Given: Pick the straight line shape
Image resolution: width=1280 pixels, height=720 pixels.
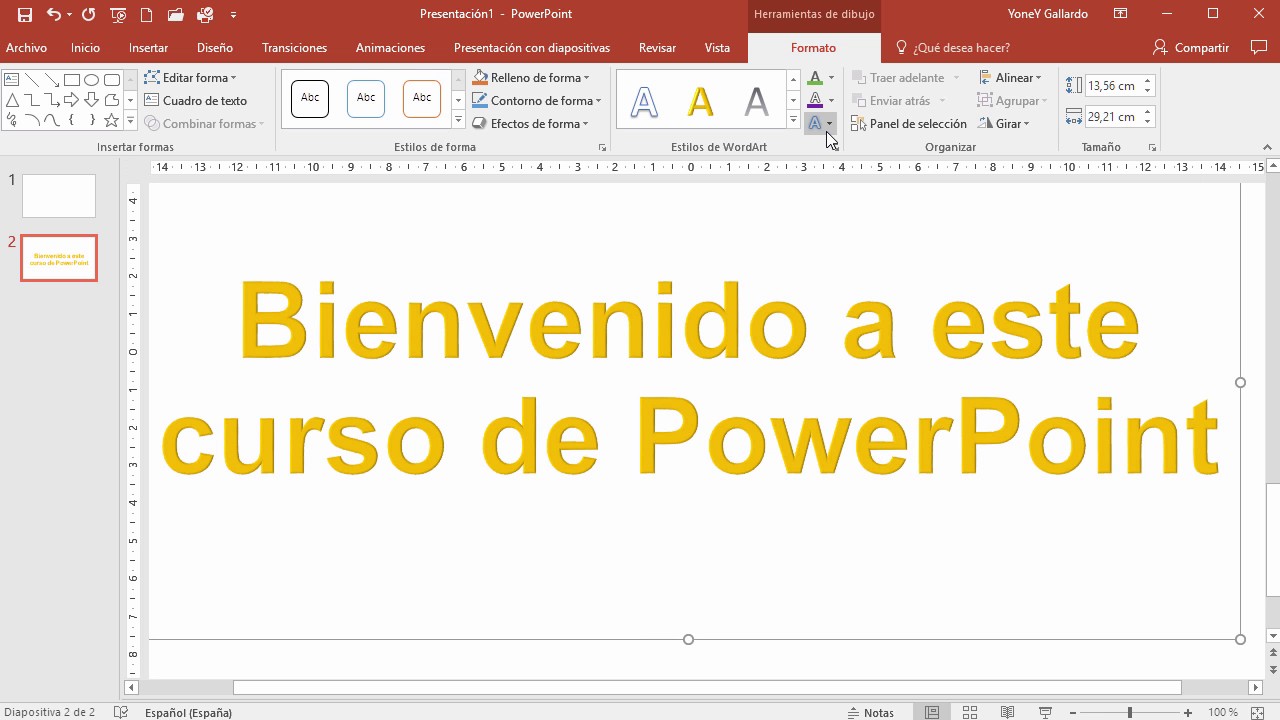Looking at the screenshot, I should [x=32, y=80].
